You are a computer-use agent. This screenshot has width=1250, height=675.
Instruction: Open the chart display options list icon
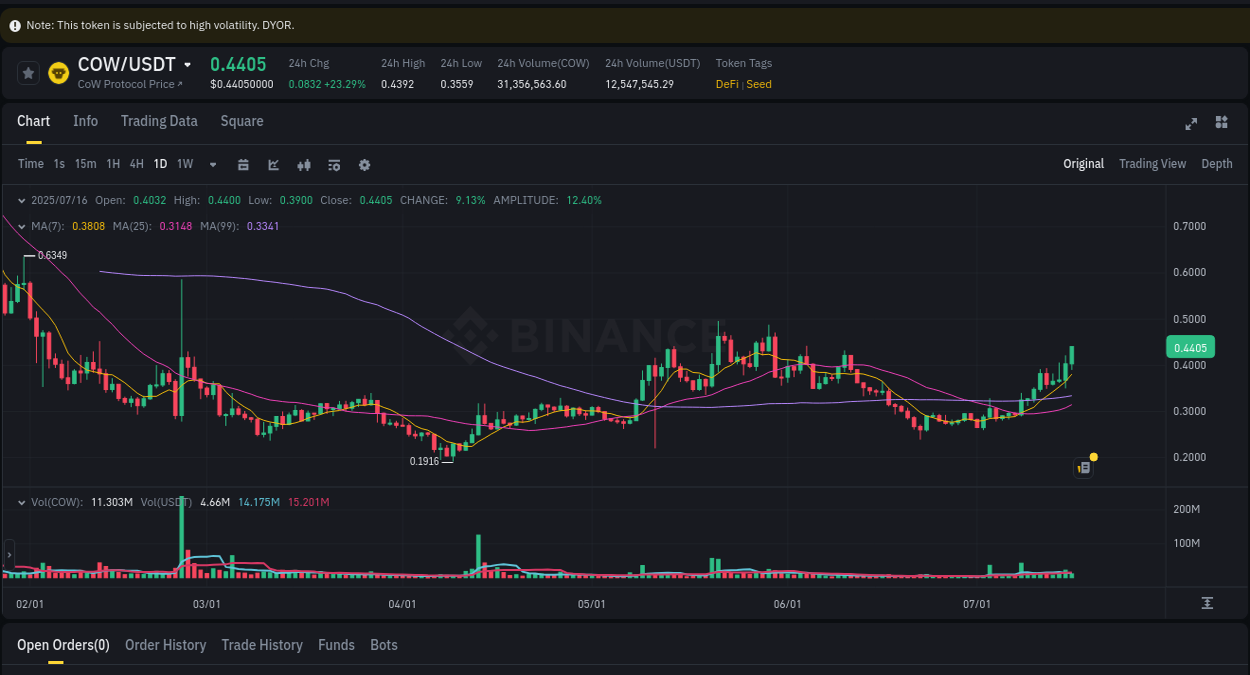333,164
